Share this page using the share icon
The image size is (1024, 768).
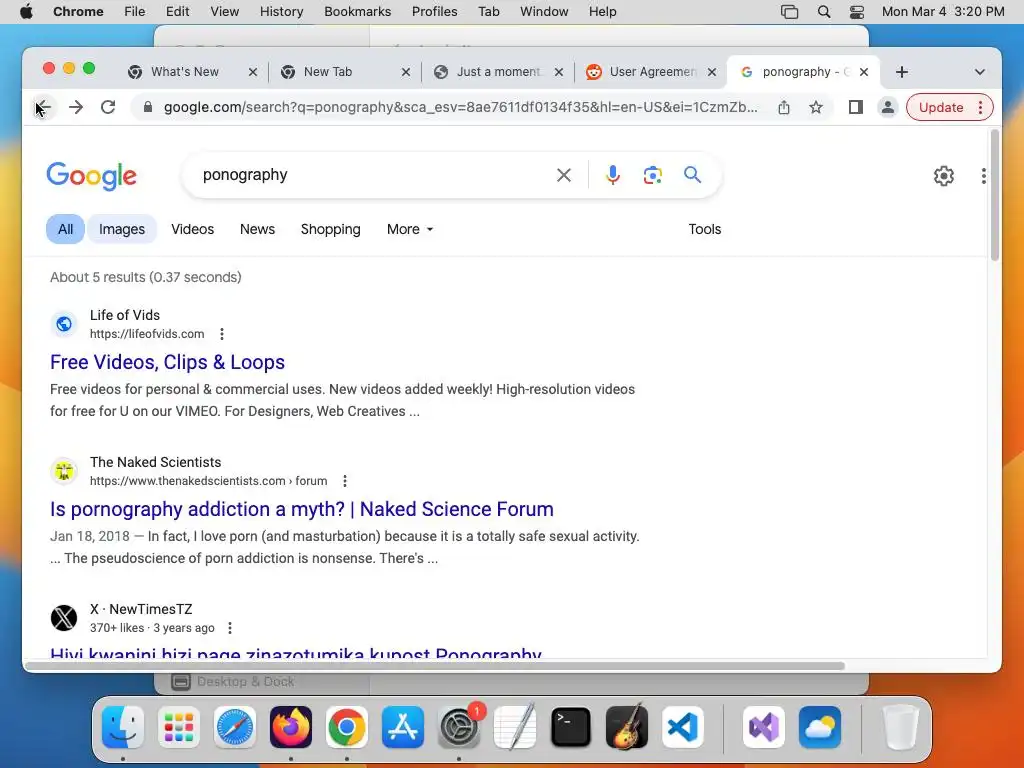pyautogui.click(x=784, y=107)
